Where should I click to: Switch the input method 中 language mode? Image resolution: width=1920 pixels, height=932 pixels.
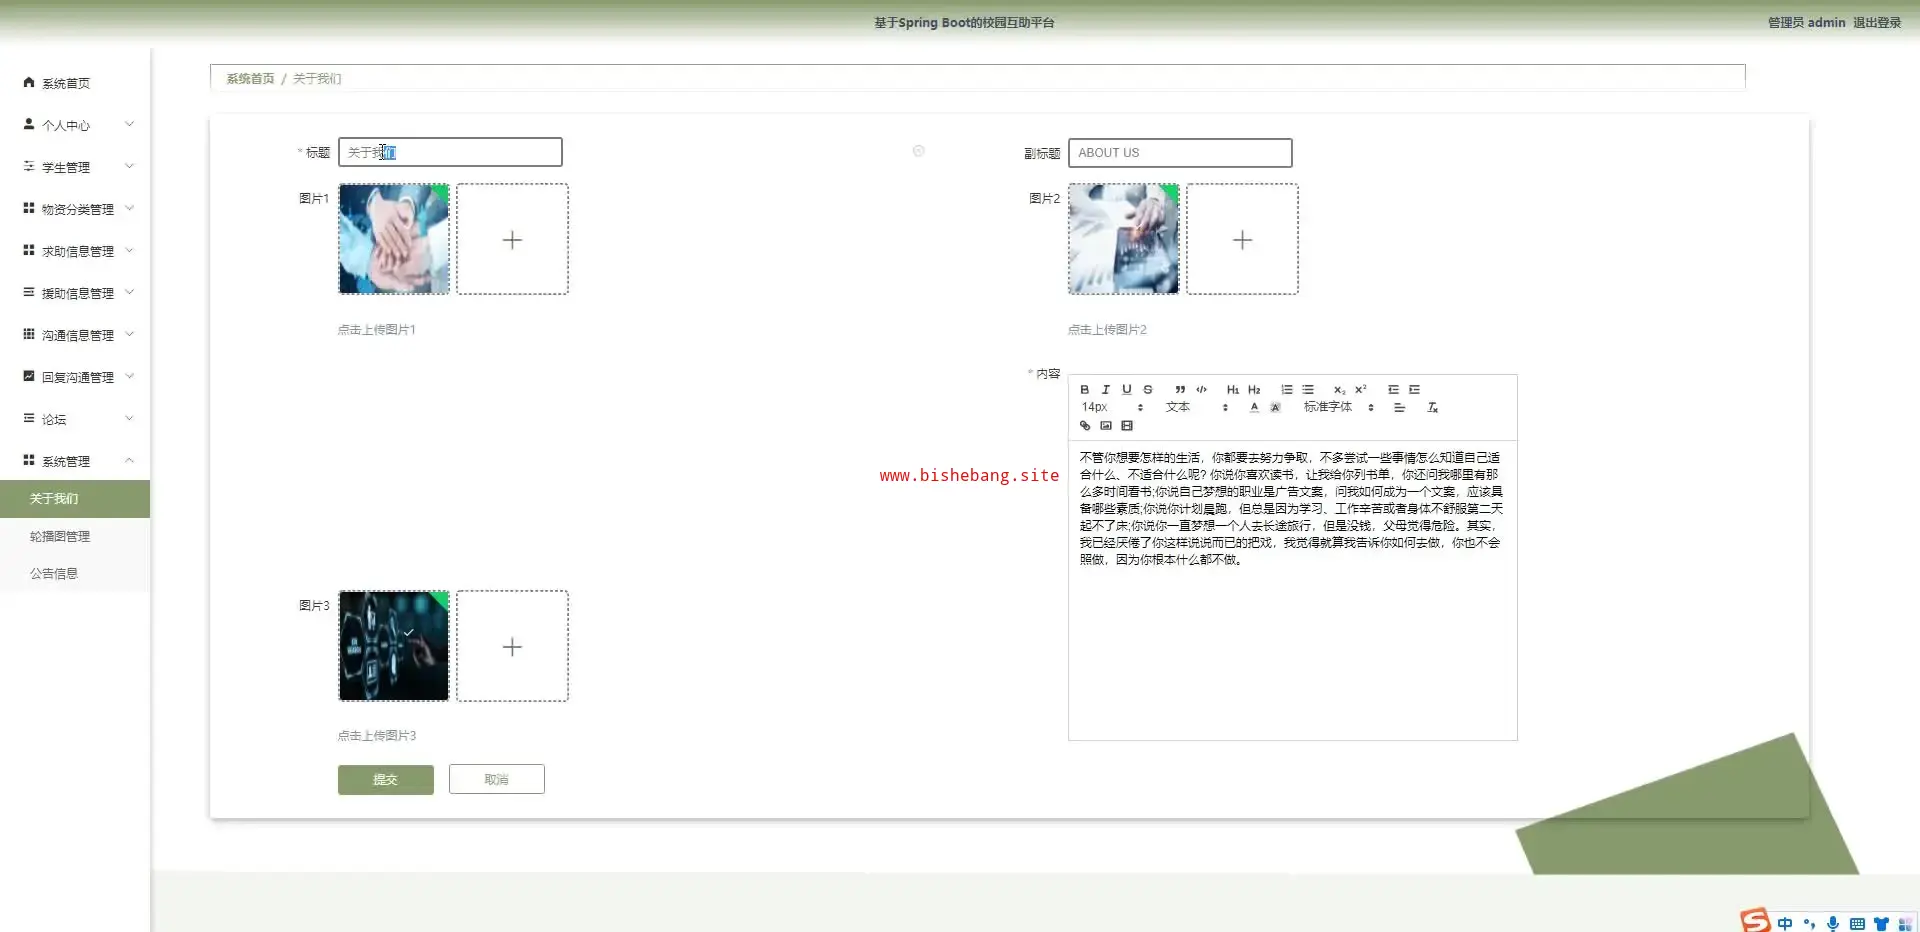tap(1785, 924)
